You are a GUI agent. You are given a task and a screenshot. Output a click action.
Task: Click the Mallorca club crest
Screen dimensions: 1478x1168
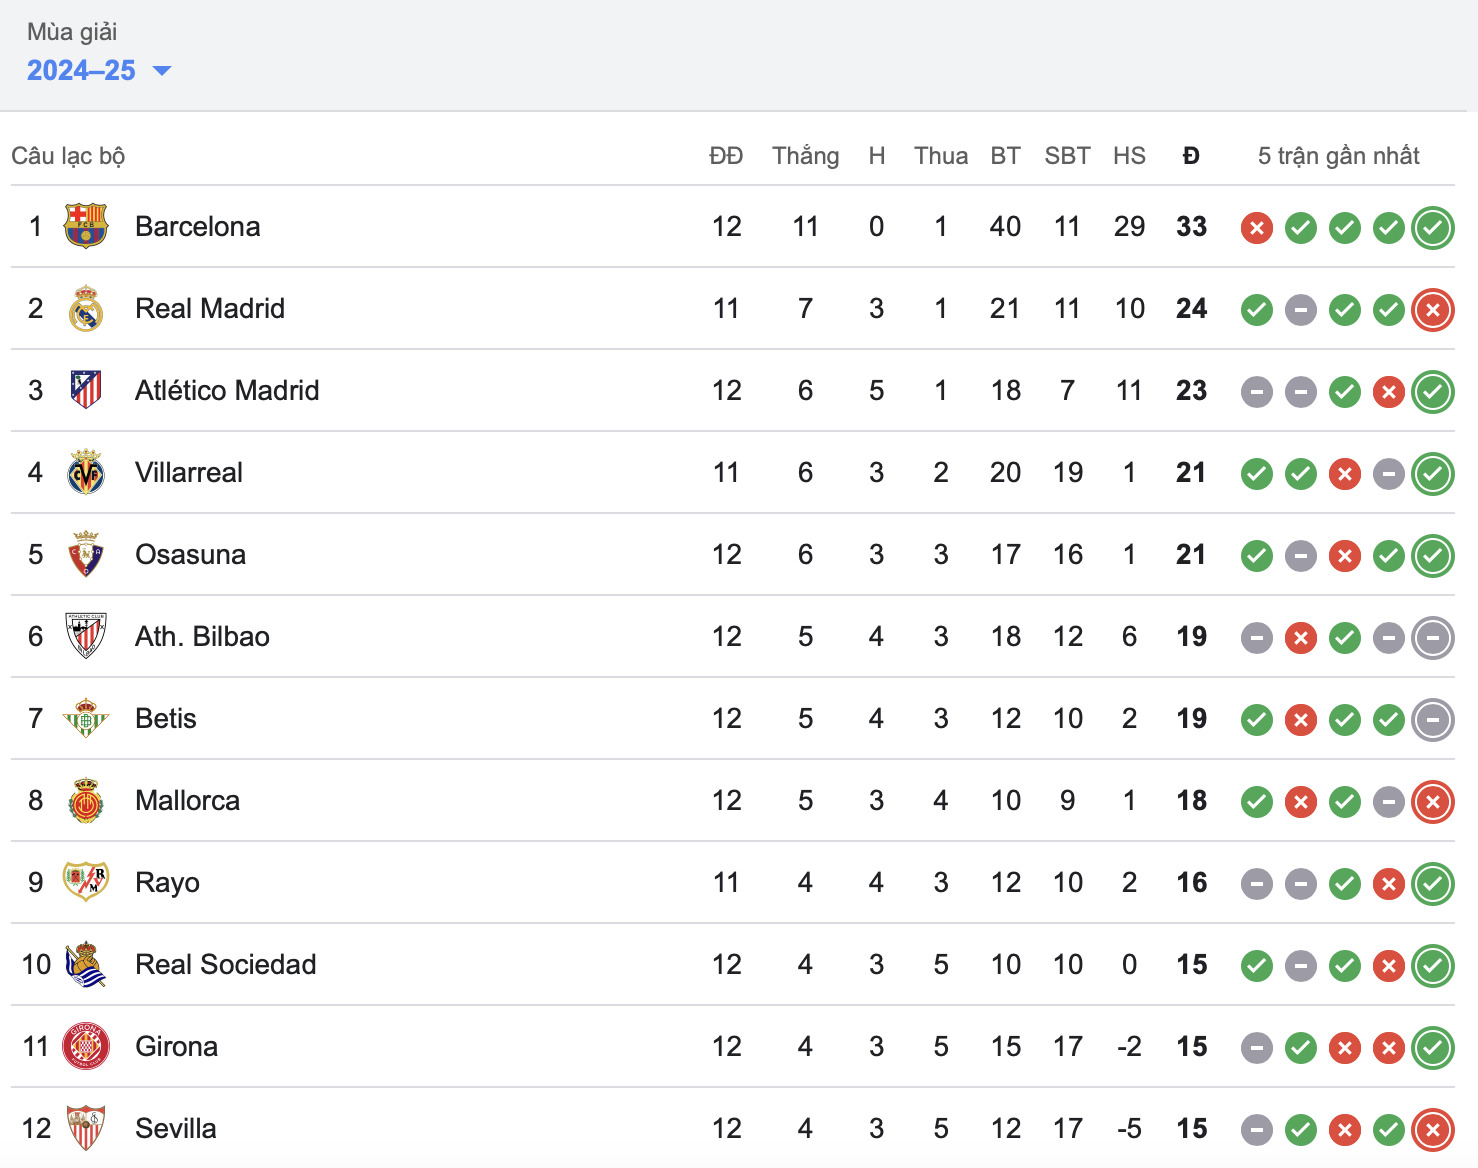coord(86,800)
